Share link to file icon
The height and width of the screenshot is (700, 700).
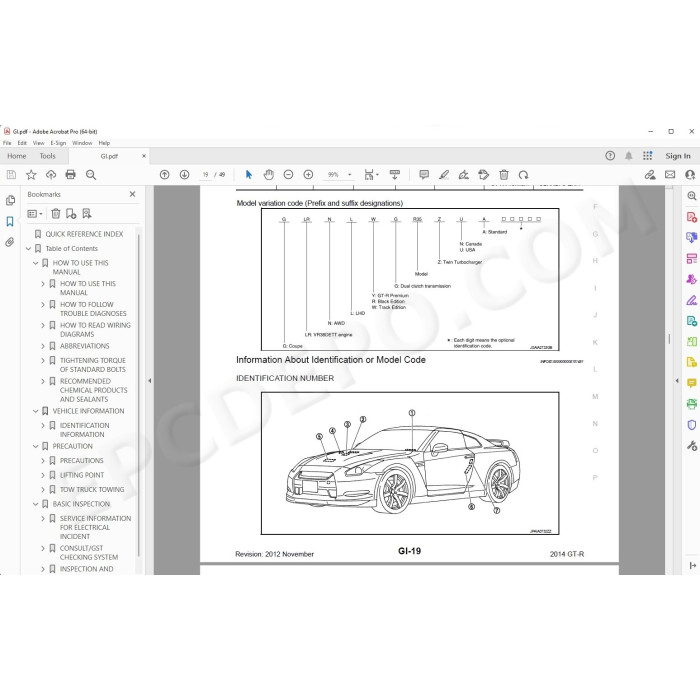click(x=650, y=175)
